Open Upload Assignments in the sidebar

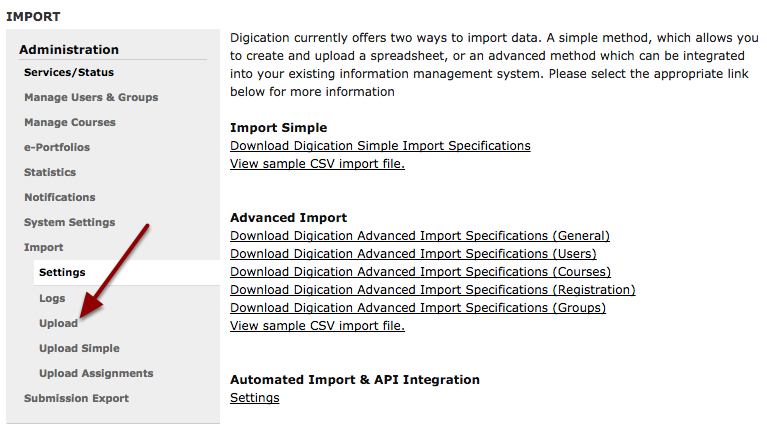coord(96,373)
